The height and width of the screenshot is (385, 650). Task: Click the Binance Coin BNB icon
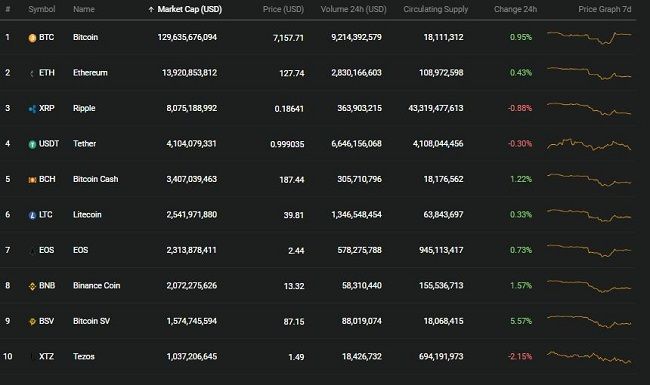[32, 286]
